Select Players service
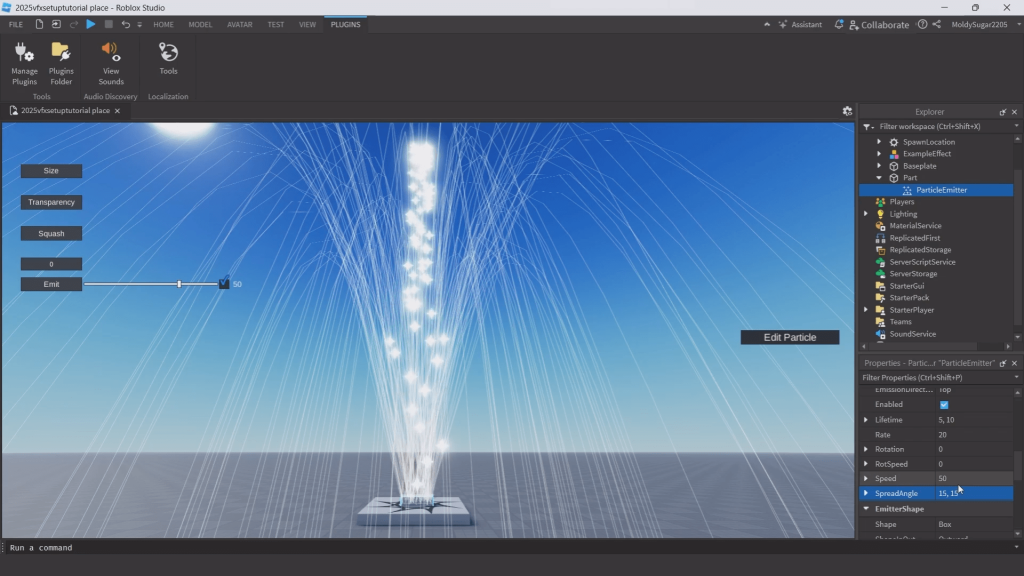This screenshot has height=576, width=1024. [x=901, y=202]
